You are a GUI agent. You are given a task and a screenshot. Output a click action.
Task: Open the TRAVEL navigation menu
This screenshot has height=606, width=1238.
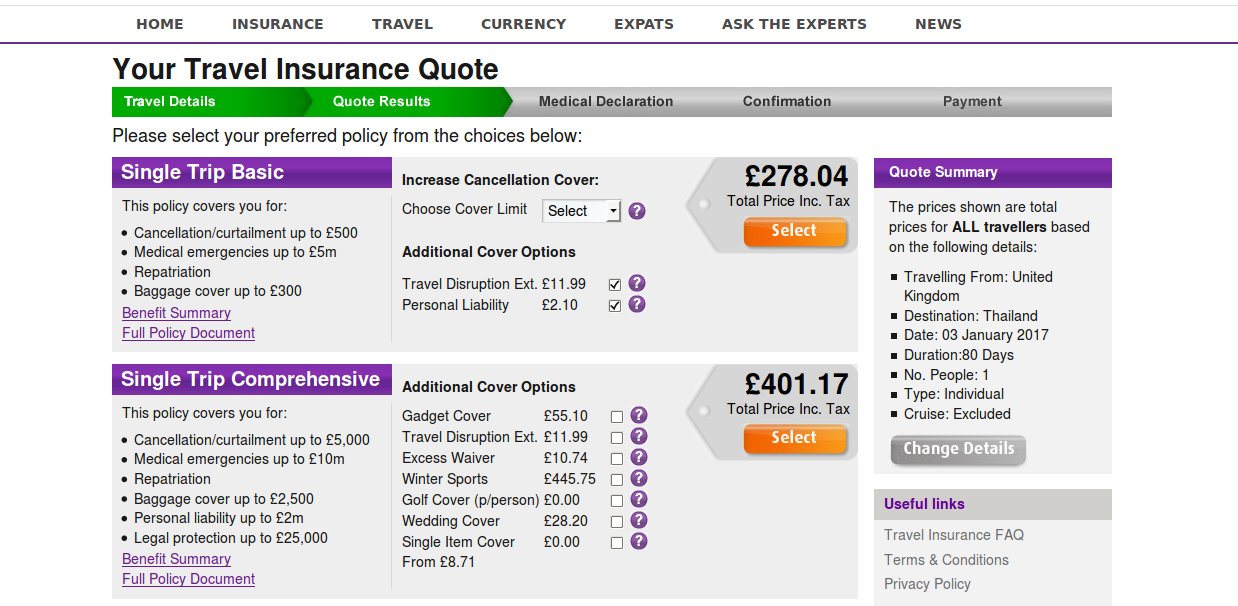tap(402, 24)
